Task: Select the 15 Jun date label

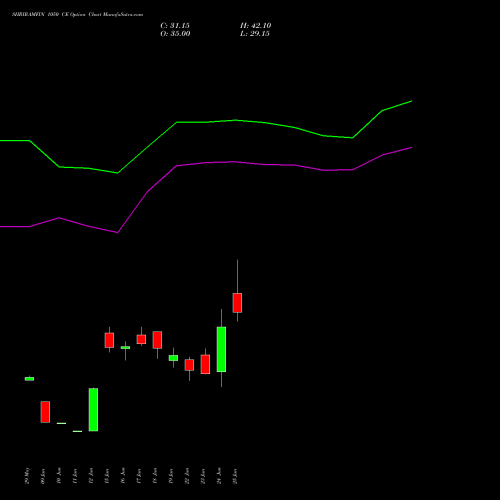Action: pos(107,476)
